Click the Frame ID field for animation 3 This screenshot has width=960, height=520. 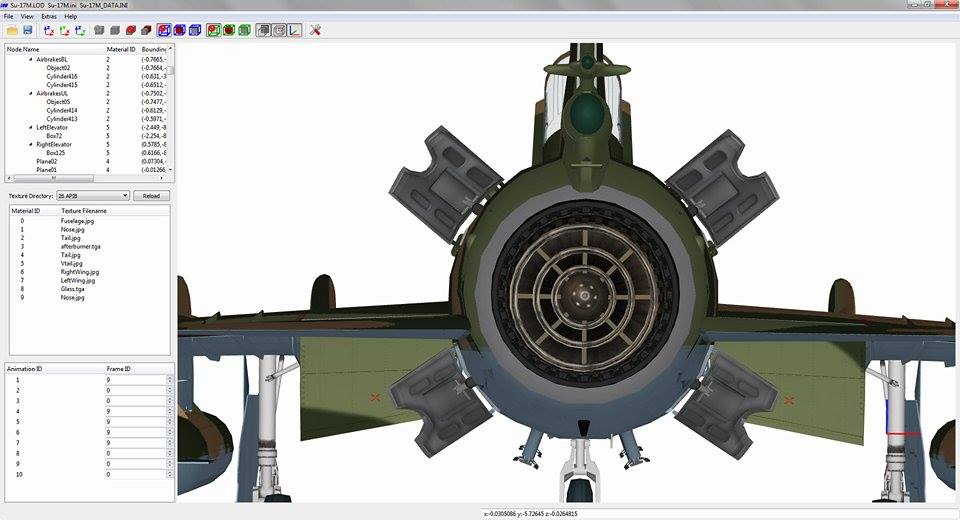coord(136,401)
